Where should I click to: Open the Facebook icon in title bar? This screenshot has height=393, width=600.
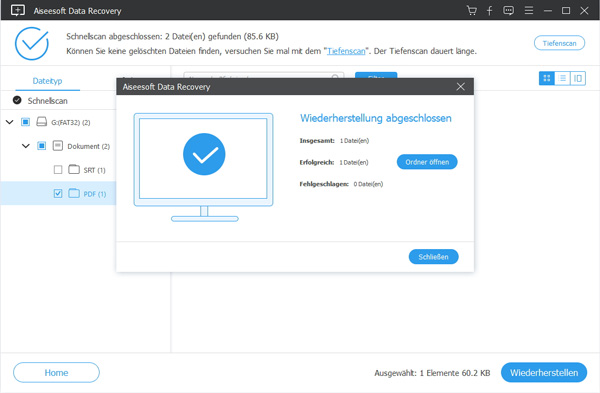tap(489, 10)
